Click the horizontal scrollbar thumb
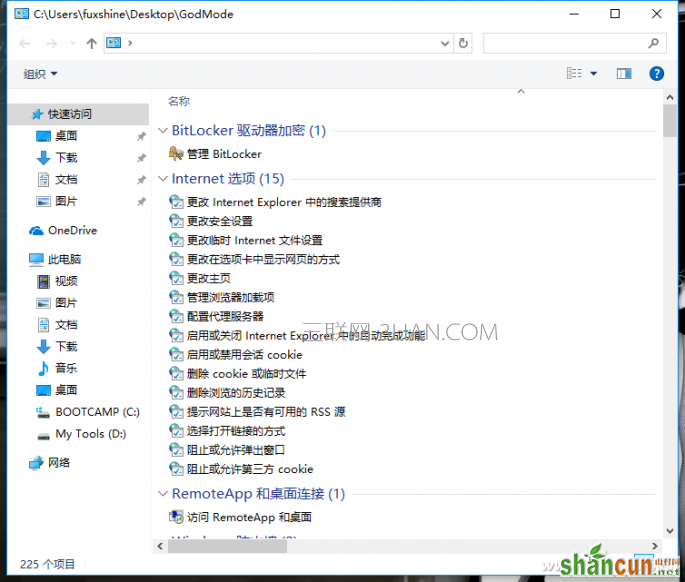The width and height of the screenshot is (685, 582). click(x=227, y=546)
